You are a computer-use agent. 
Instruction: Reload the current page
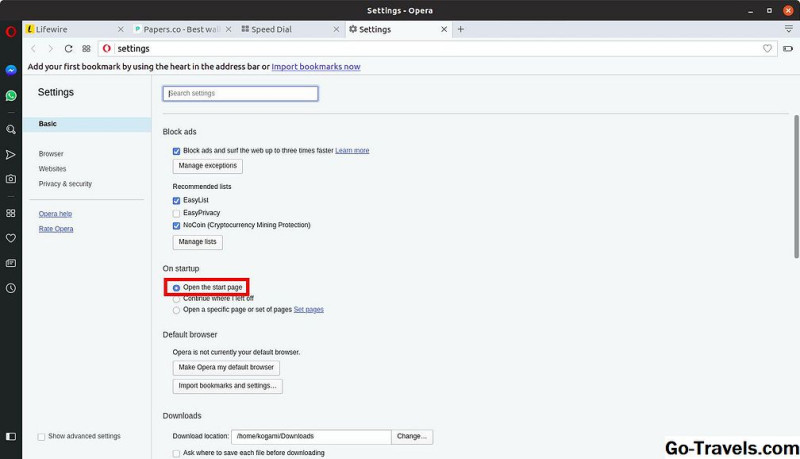pyautogui.click(x=68, y=48)
